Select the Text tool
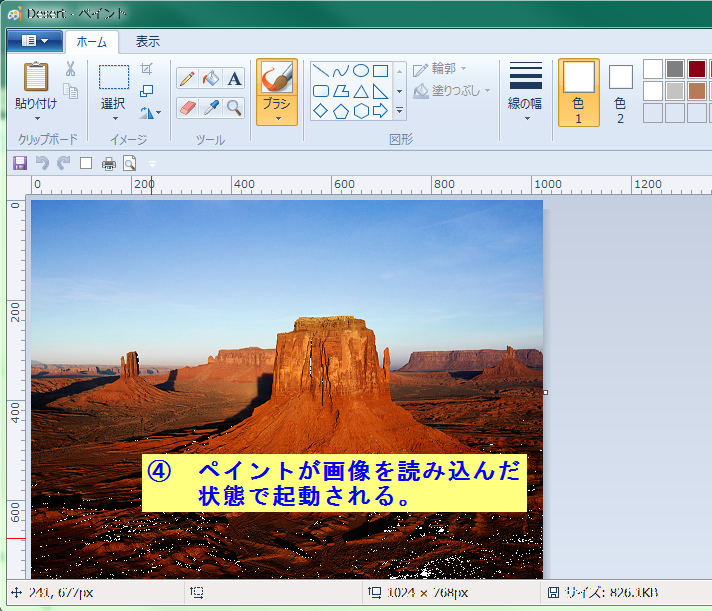This screenshot has height=611, width=712. (x=234, y=79)
